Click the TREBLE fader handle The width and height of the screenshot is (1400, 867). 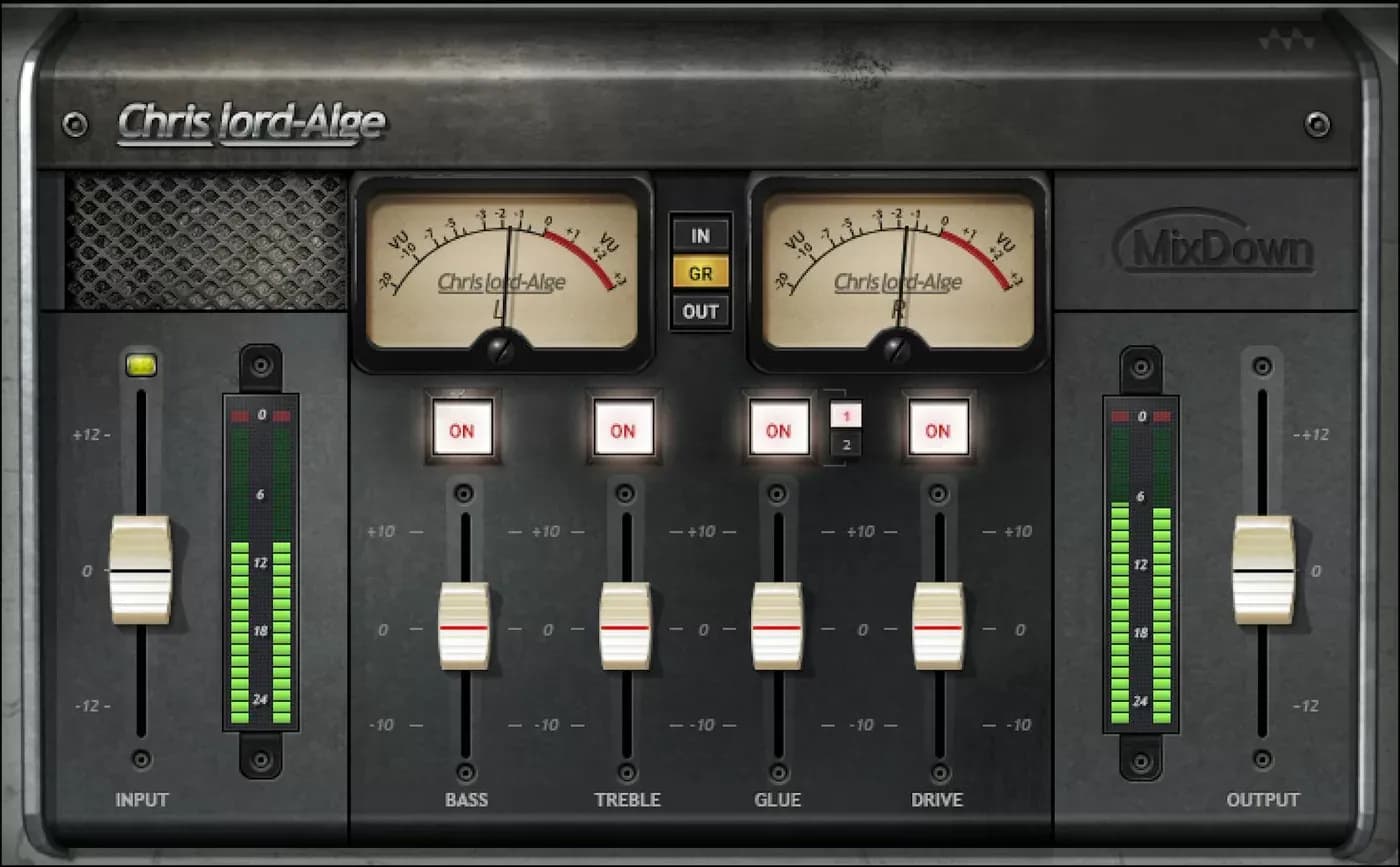pyautogui.click(x=626, y=627)
